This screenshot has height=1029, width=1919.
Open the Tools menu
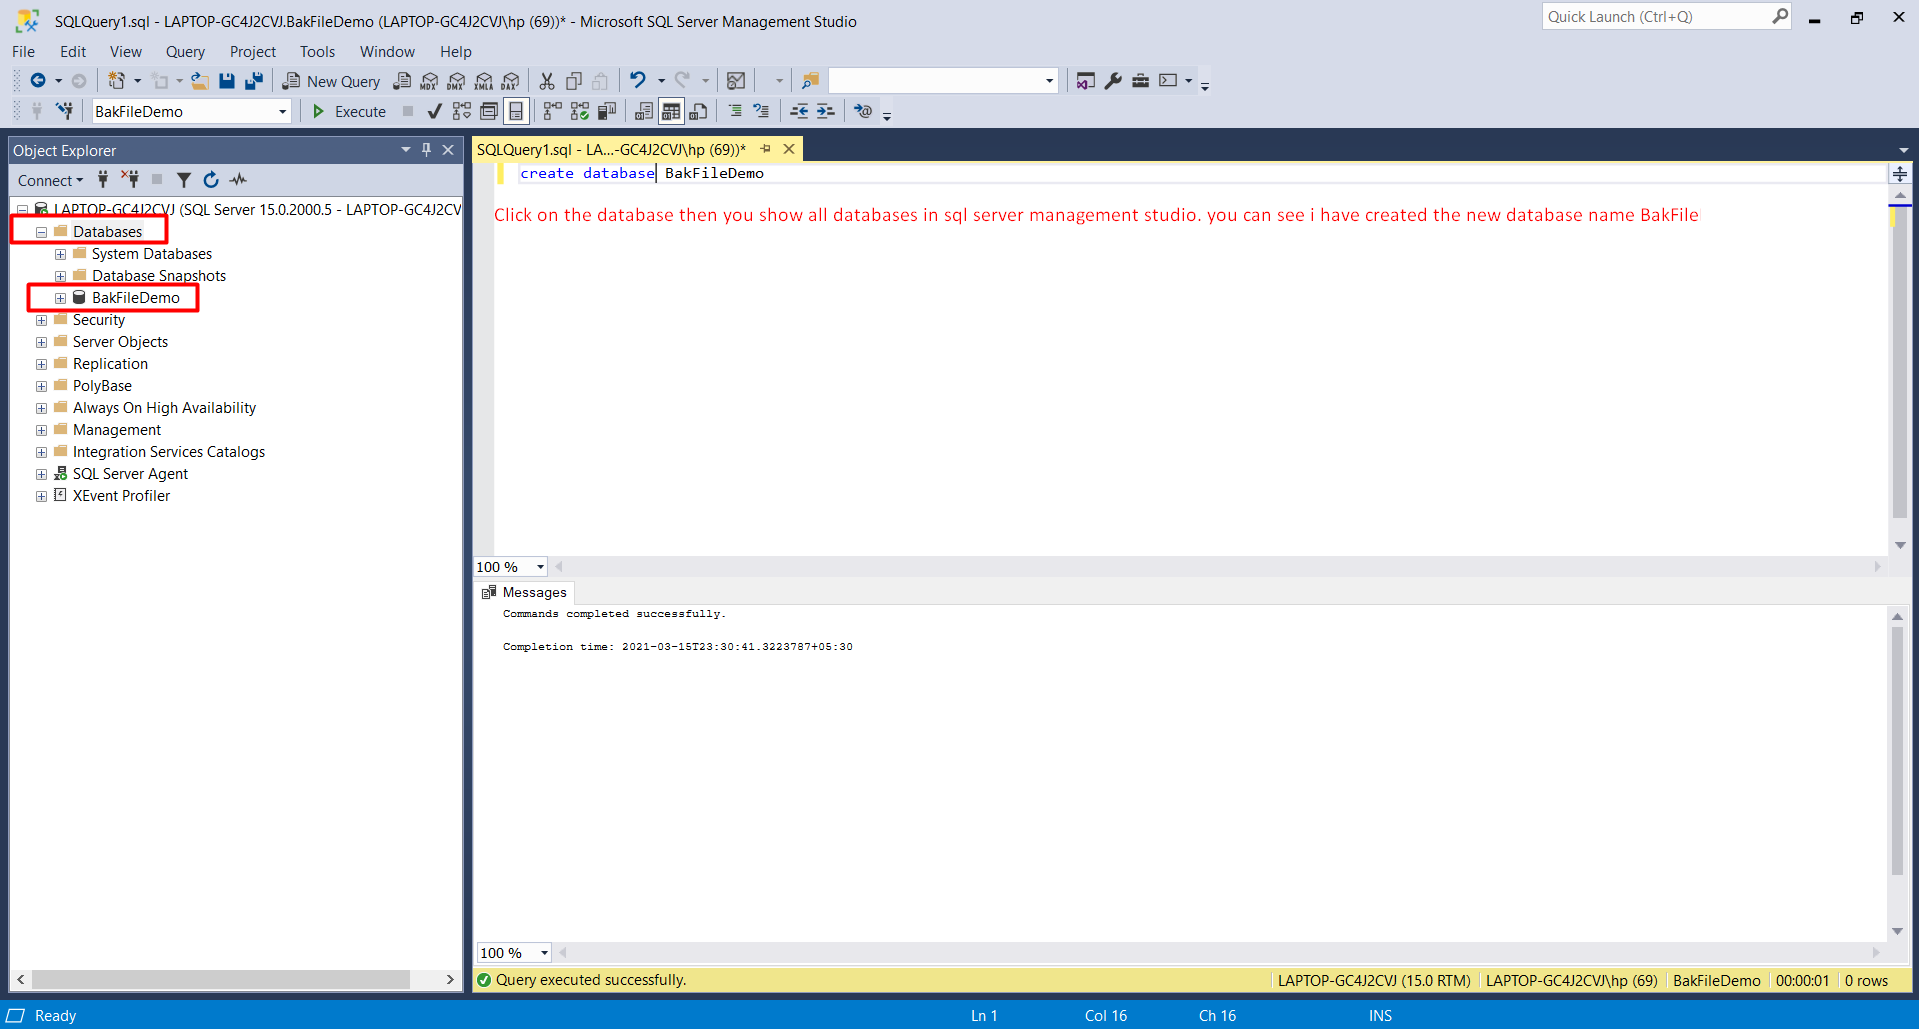[x=317, y=52]
